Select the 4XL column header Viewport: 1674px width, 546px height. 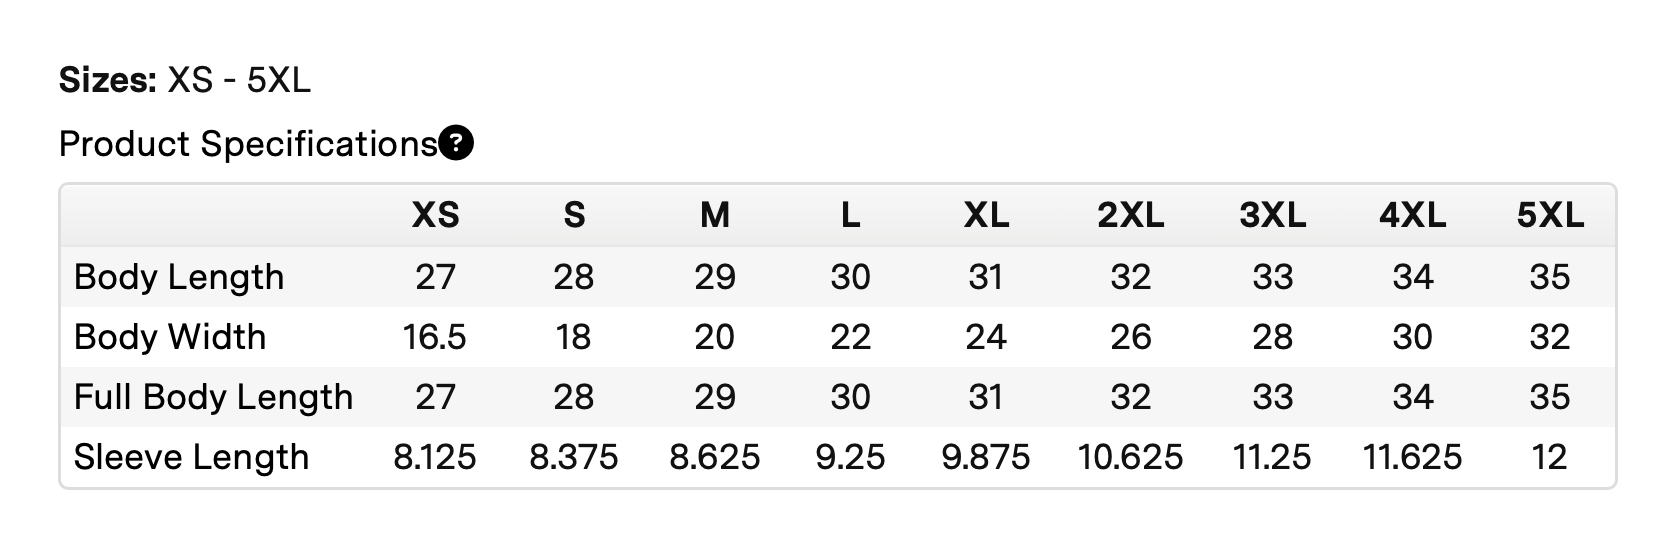point(1412,215)
